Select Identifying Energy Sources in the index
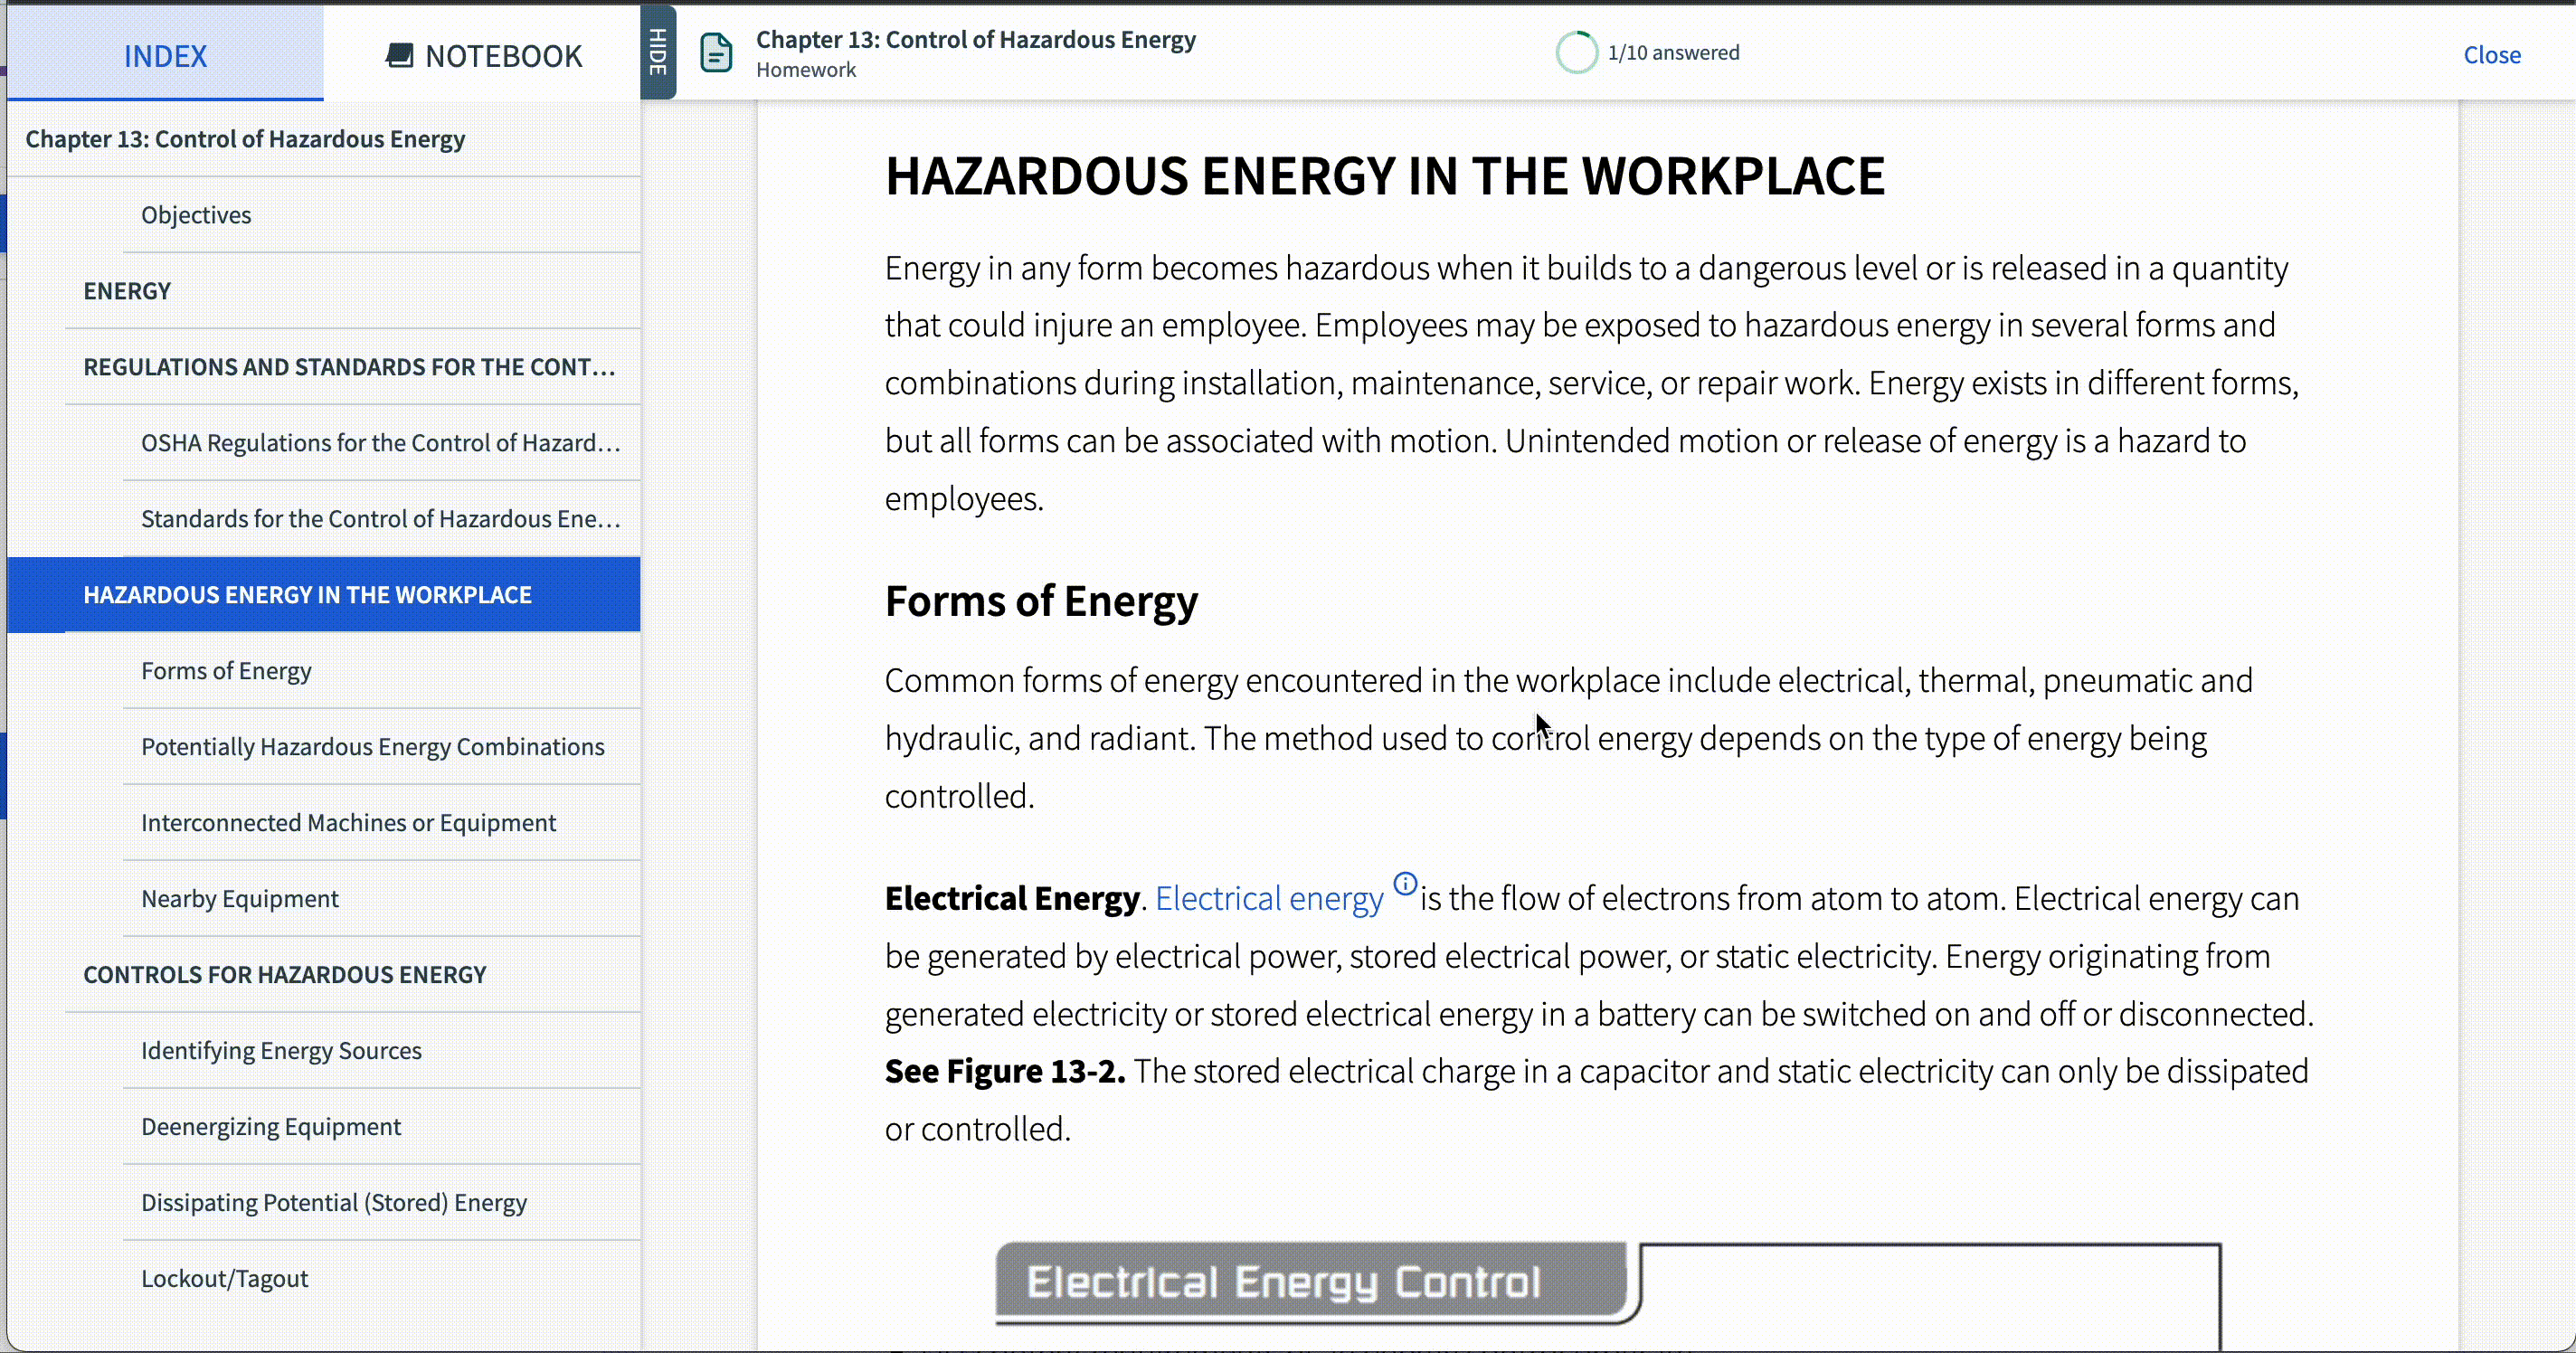Image resolution: width=2576 pixels, height=1353 pixels. 281,1050
